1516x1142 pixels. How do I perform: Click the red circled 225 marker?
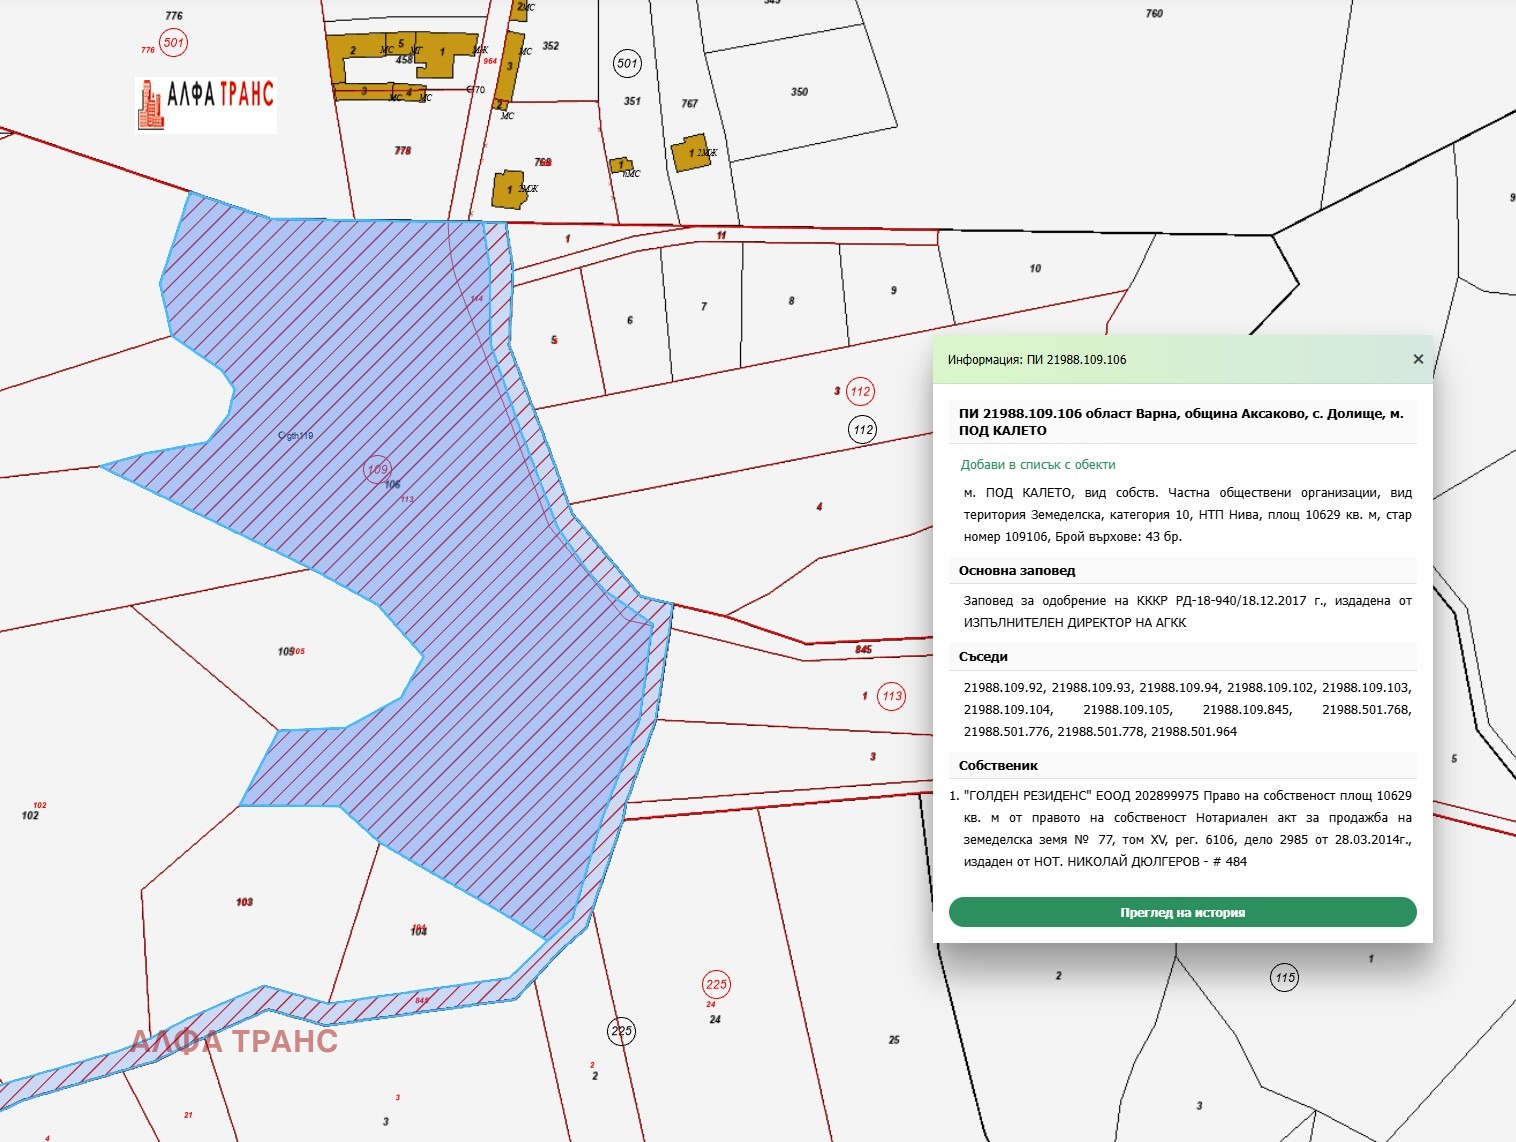click(716, 984)
